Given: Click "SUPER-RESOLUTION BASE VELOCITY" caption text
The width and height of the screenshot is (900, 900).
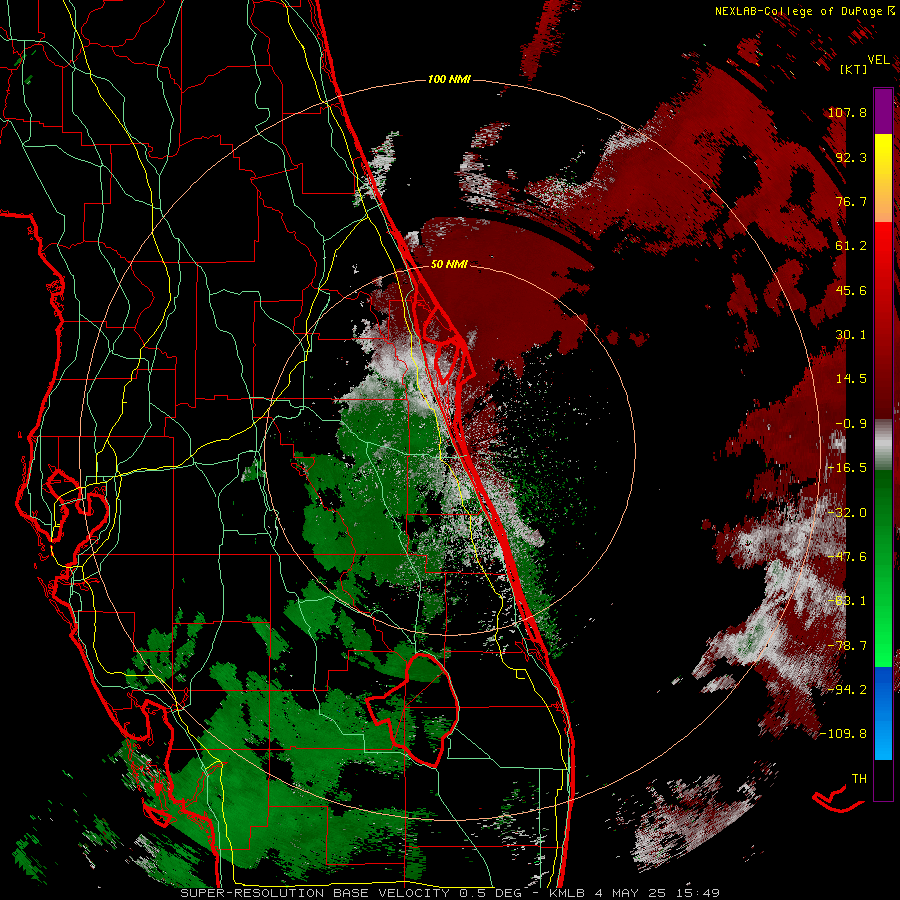Looking at the screenshot, I should click(315, 893).
